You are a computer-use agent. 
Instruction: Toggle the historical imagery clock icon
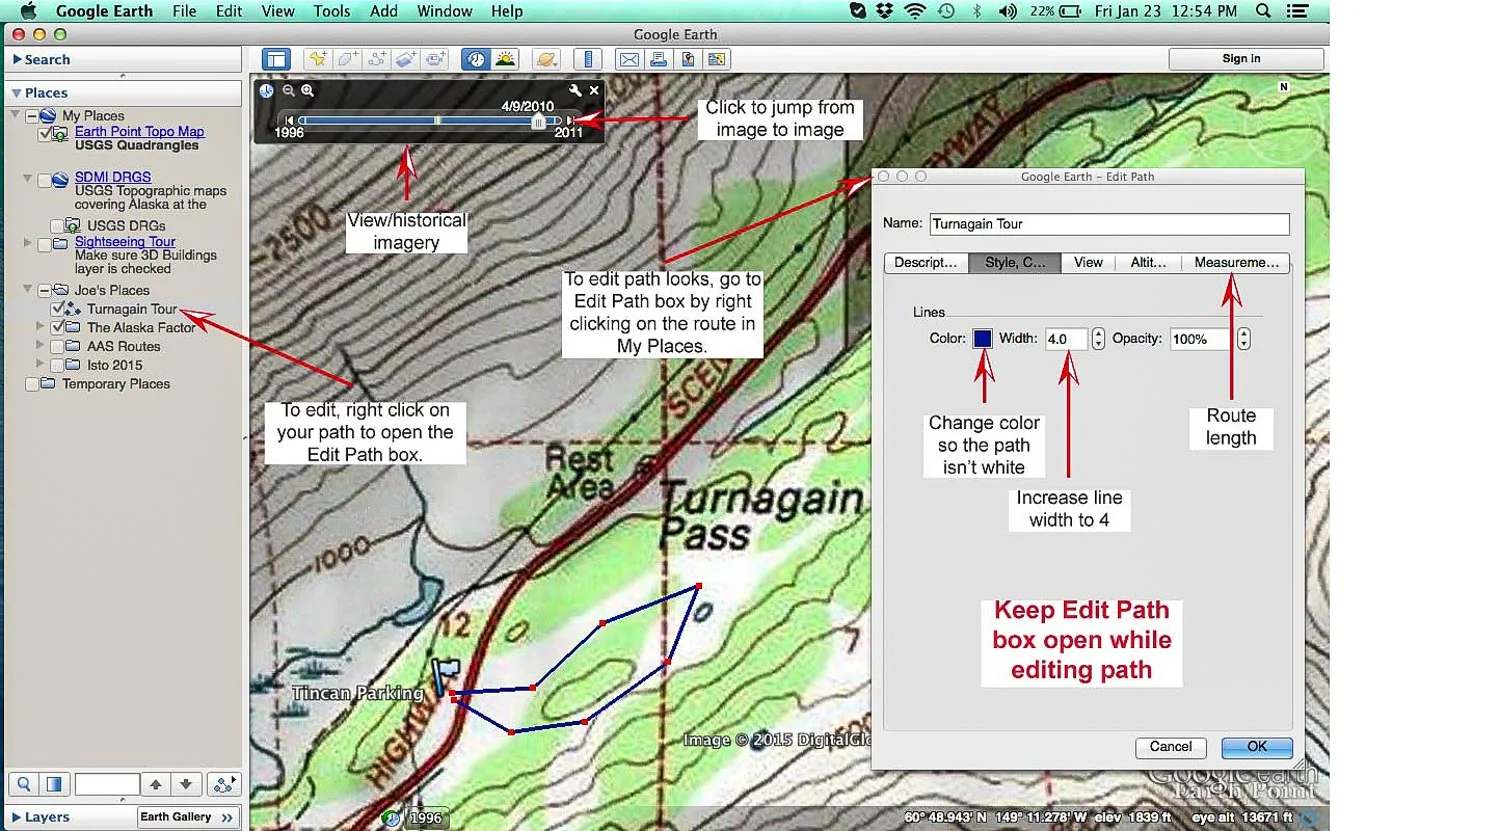point(476,59)
